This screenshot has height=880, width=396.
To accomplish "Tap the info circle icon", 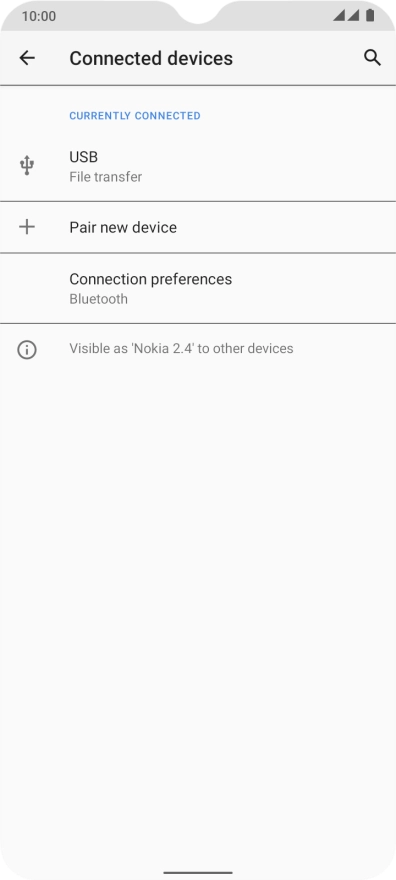I will tap(26, 350).
